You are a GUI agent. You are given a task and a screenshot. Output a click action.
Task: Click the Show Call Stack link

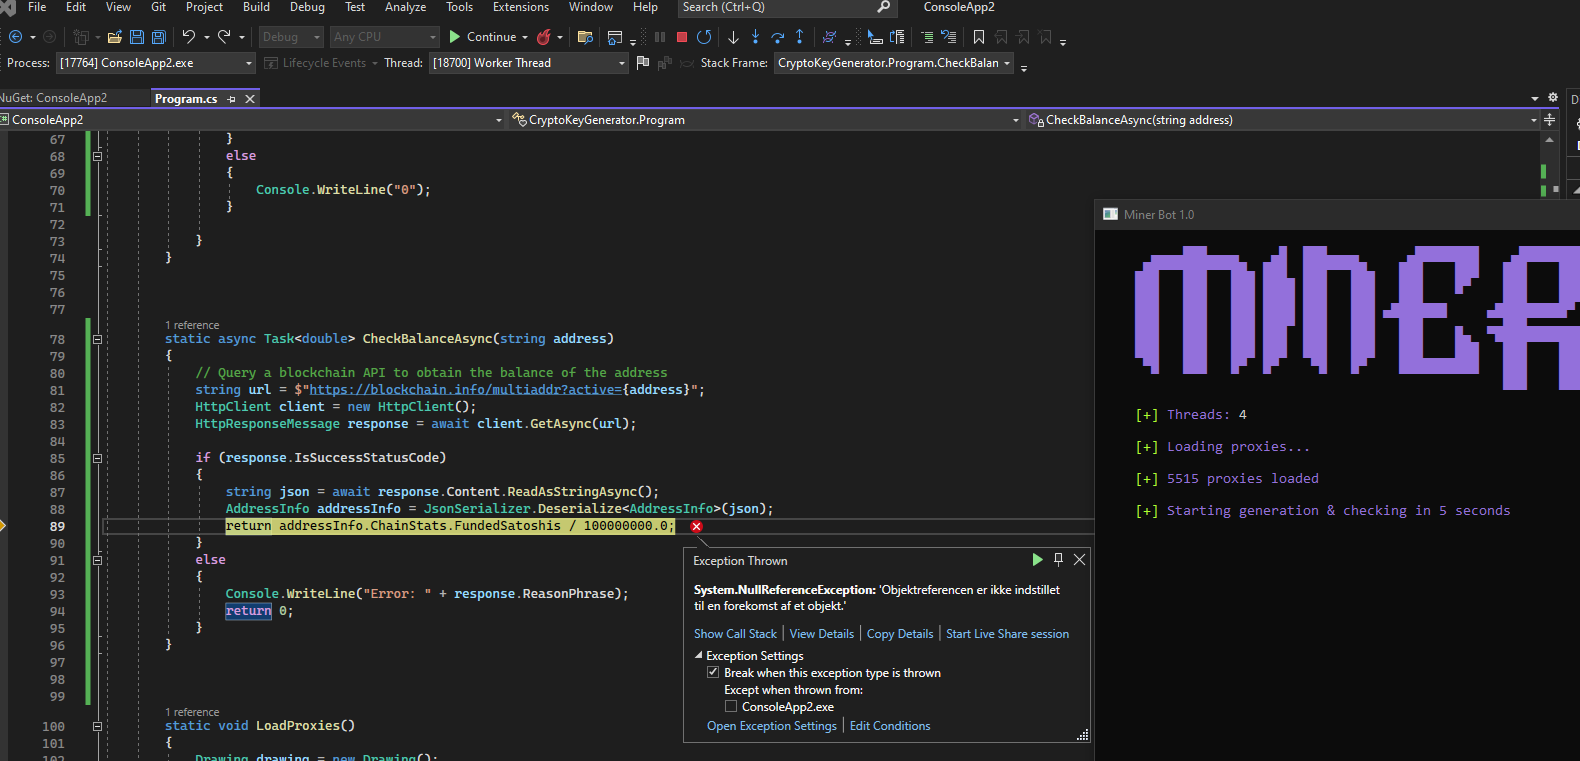click(735, 634)
